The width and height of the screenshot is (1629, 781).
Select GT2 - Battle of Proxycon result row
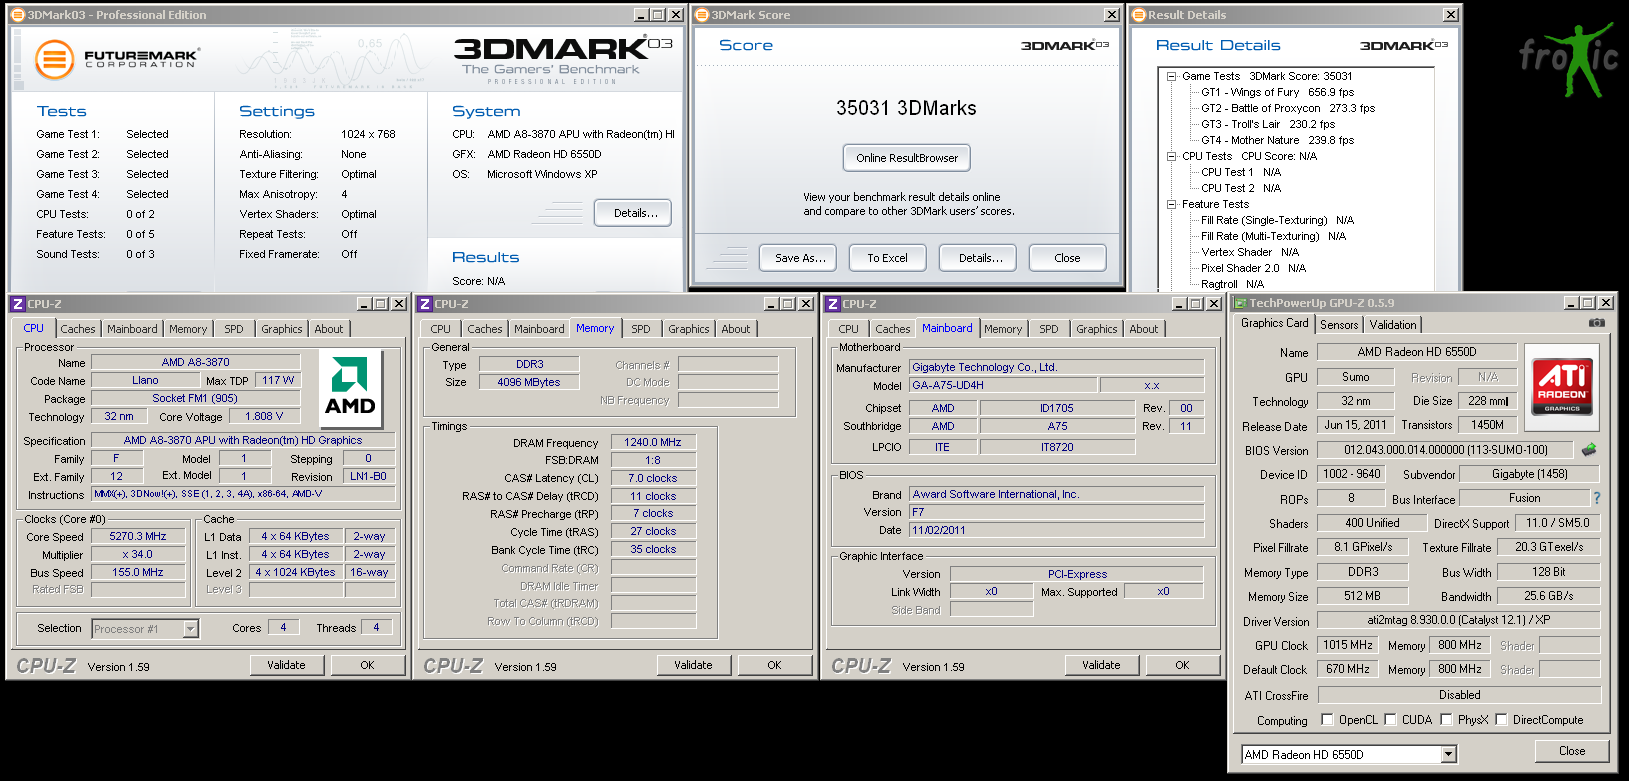[1287, 108]
